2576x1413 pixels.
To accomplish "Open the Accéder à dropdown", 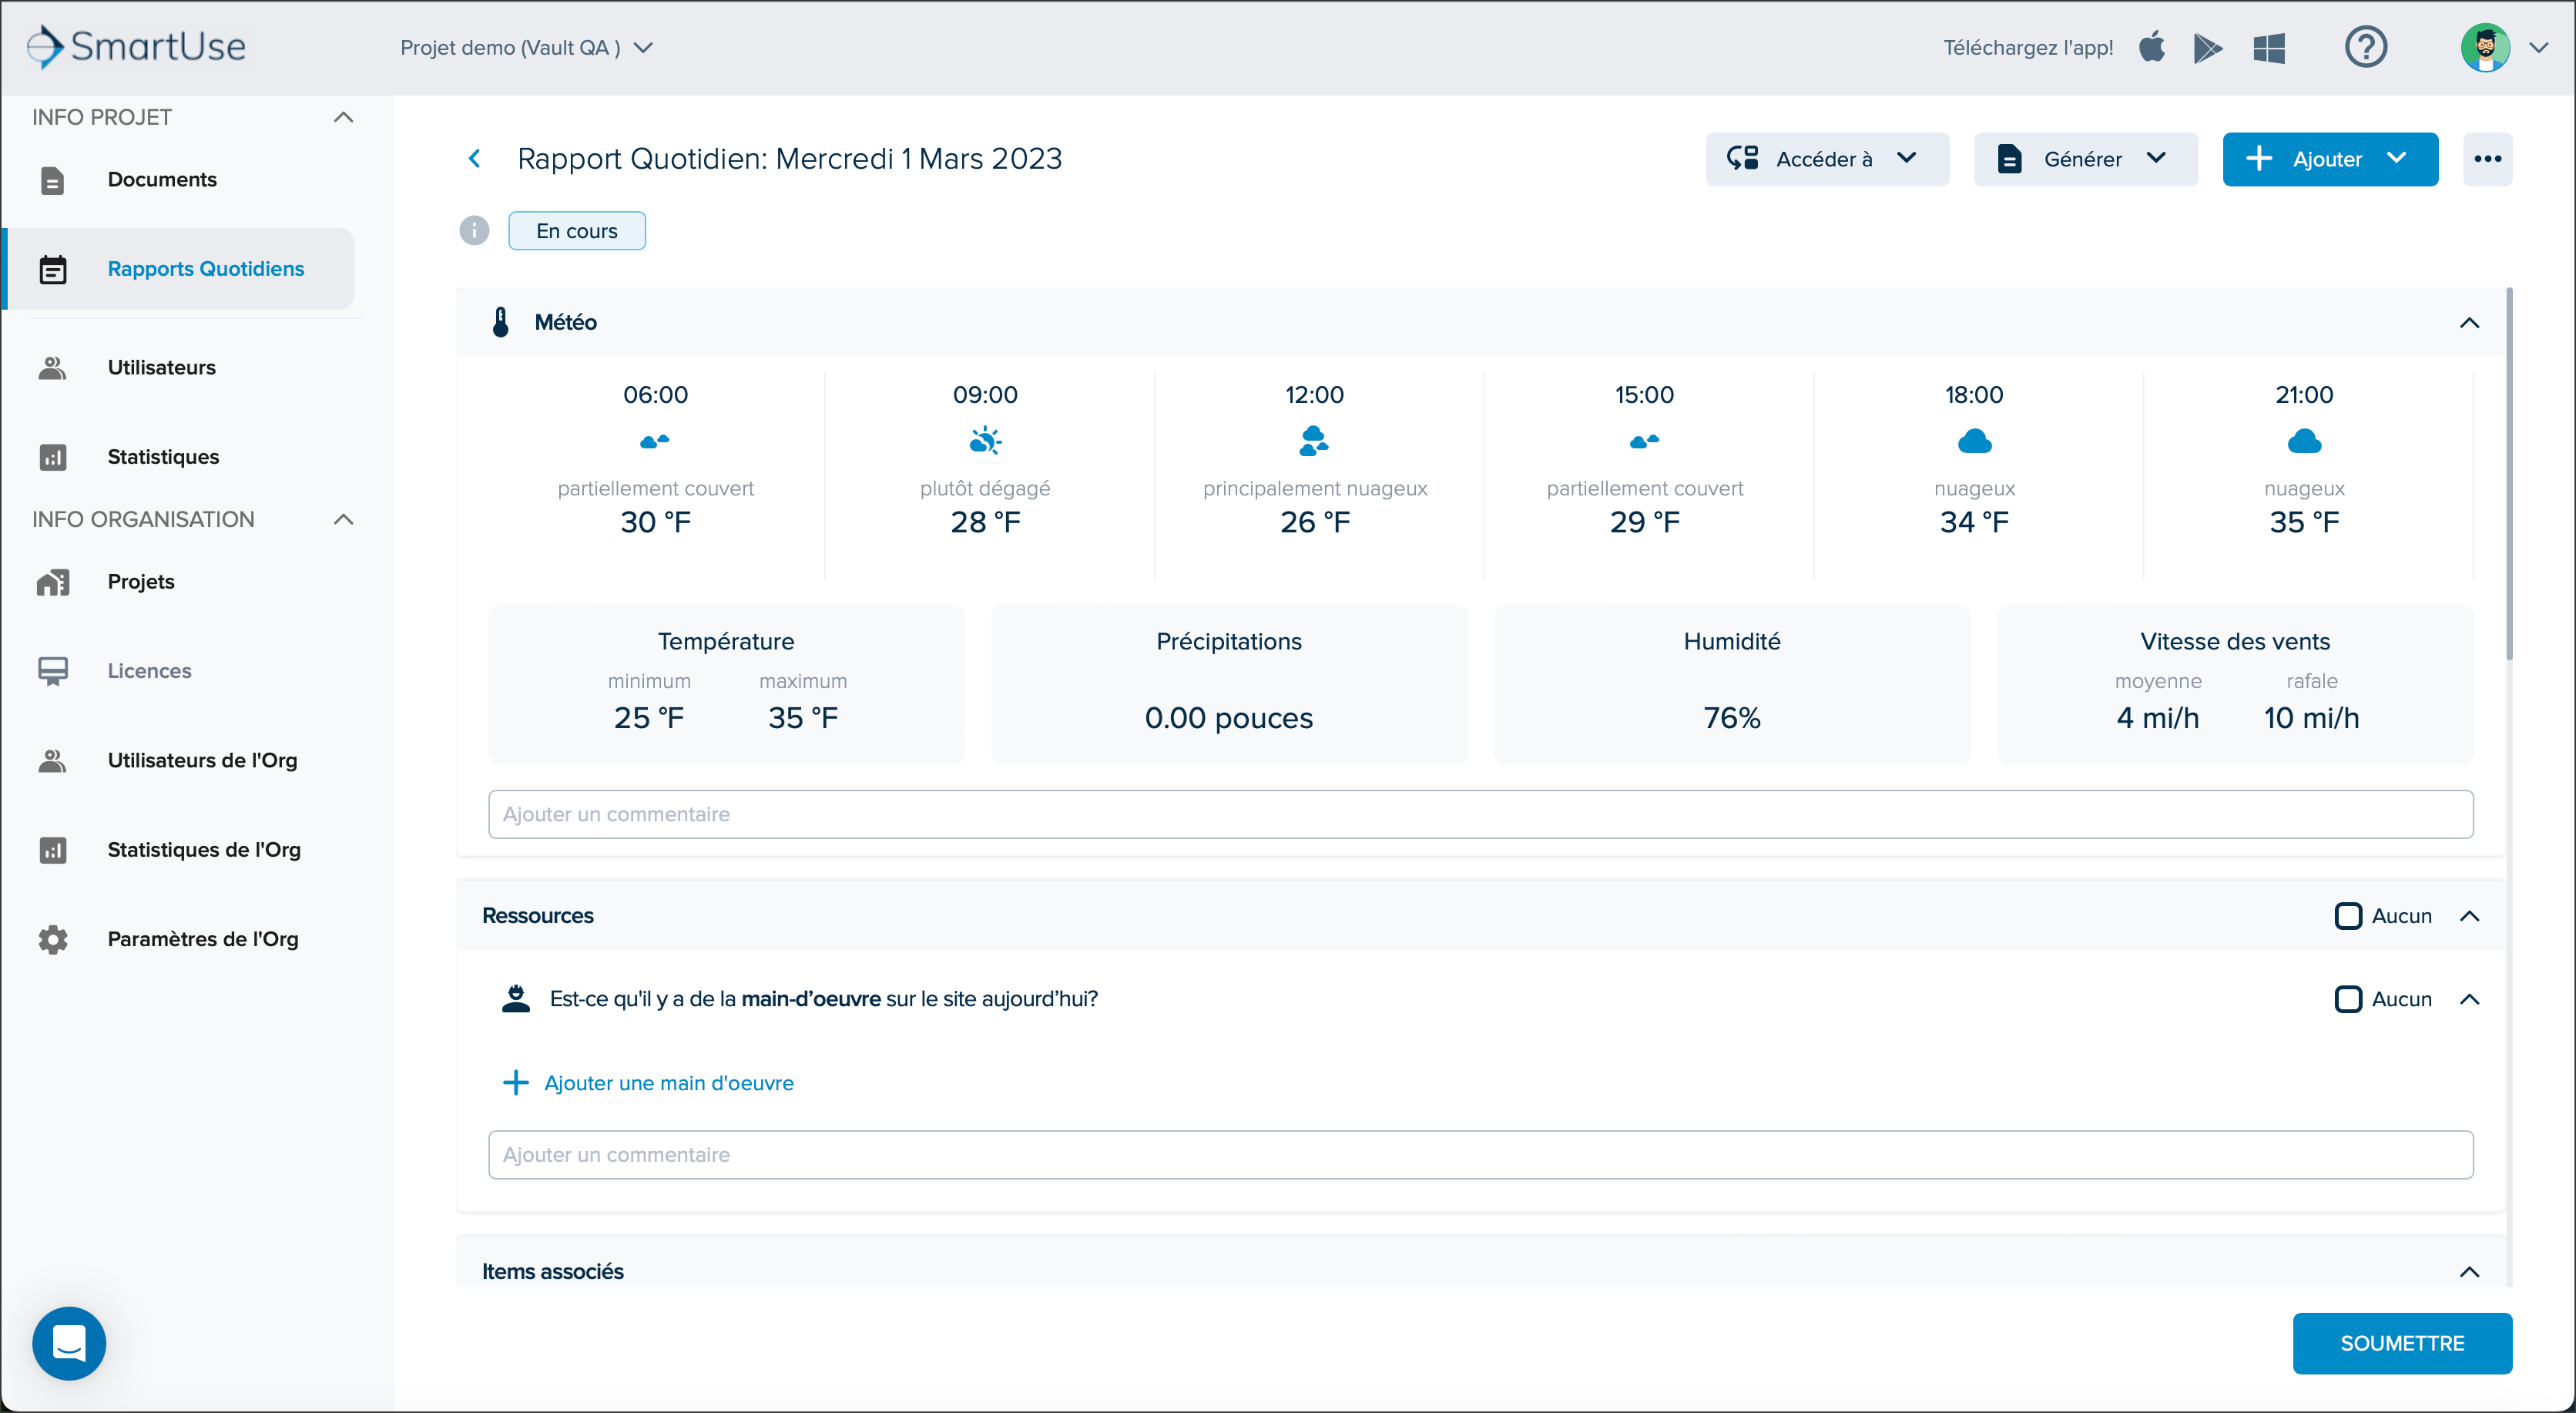I will point(1827,159).
